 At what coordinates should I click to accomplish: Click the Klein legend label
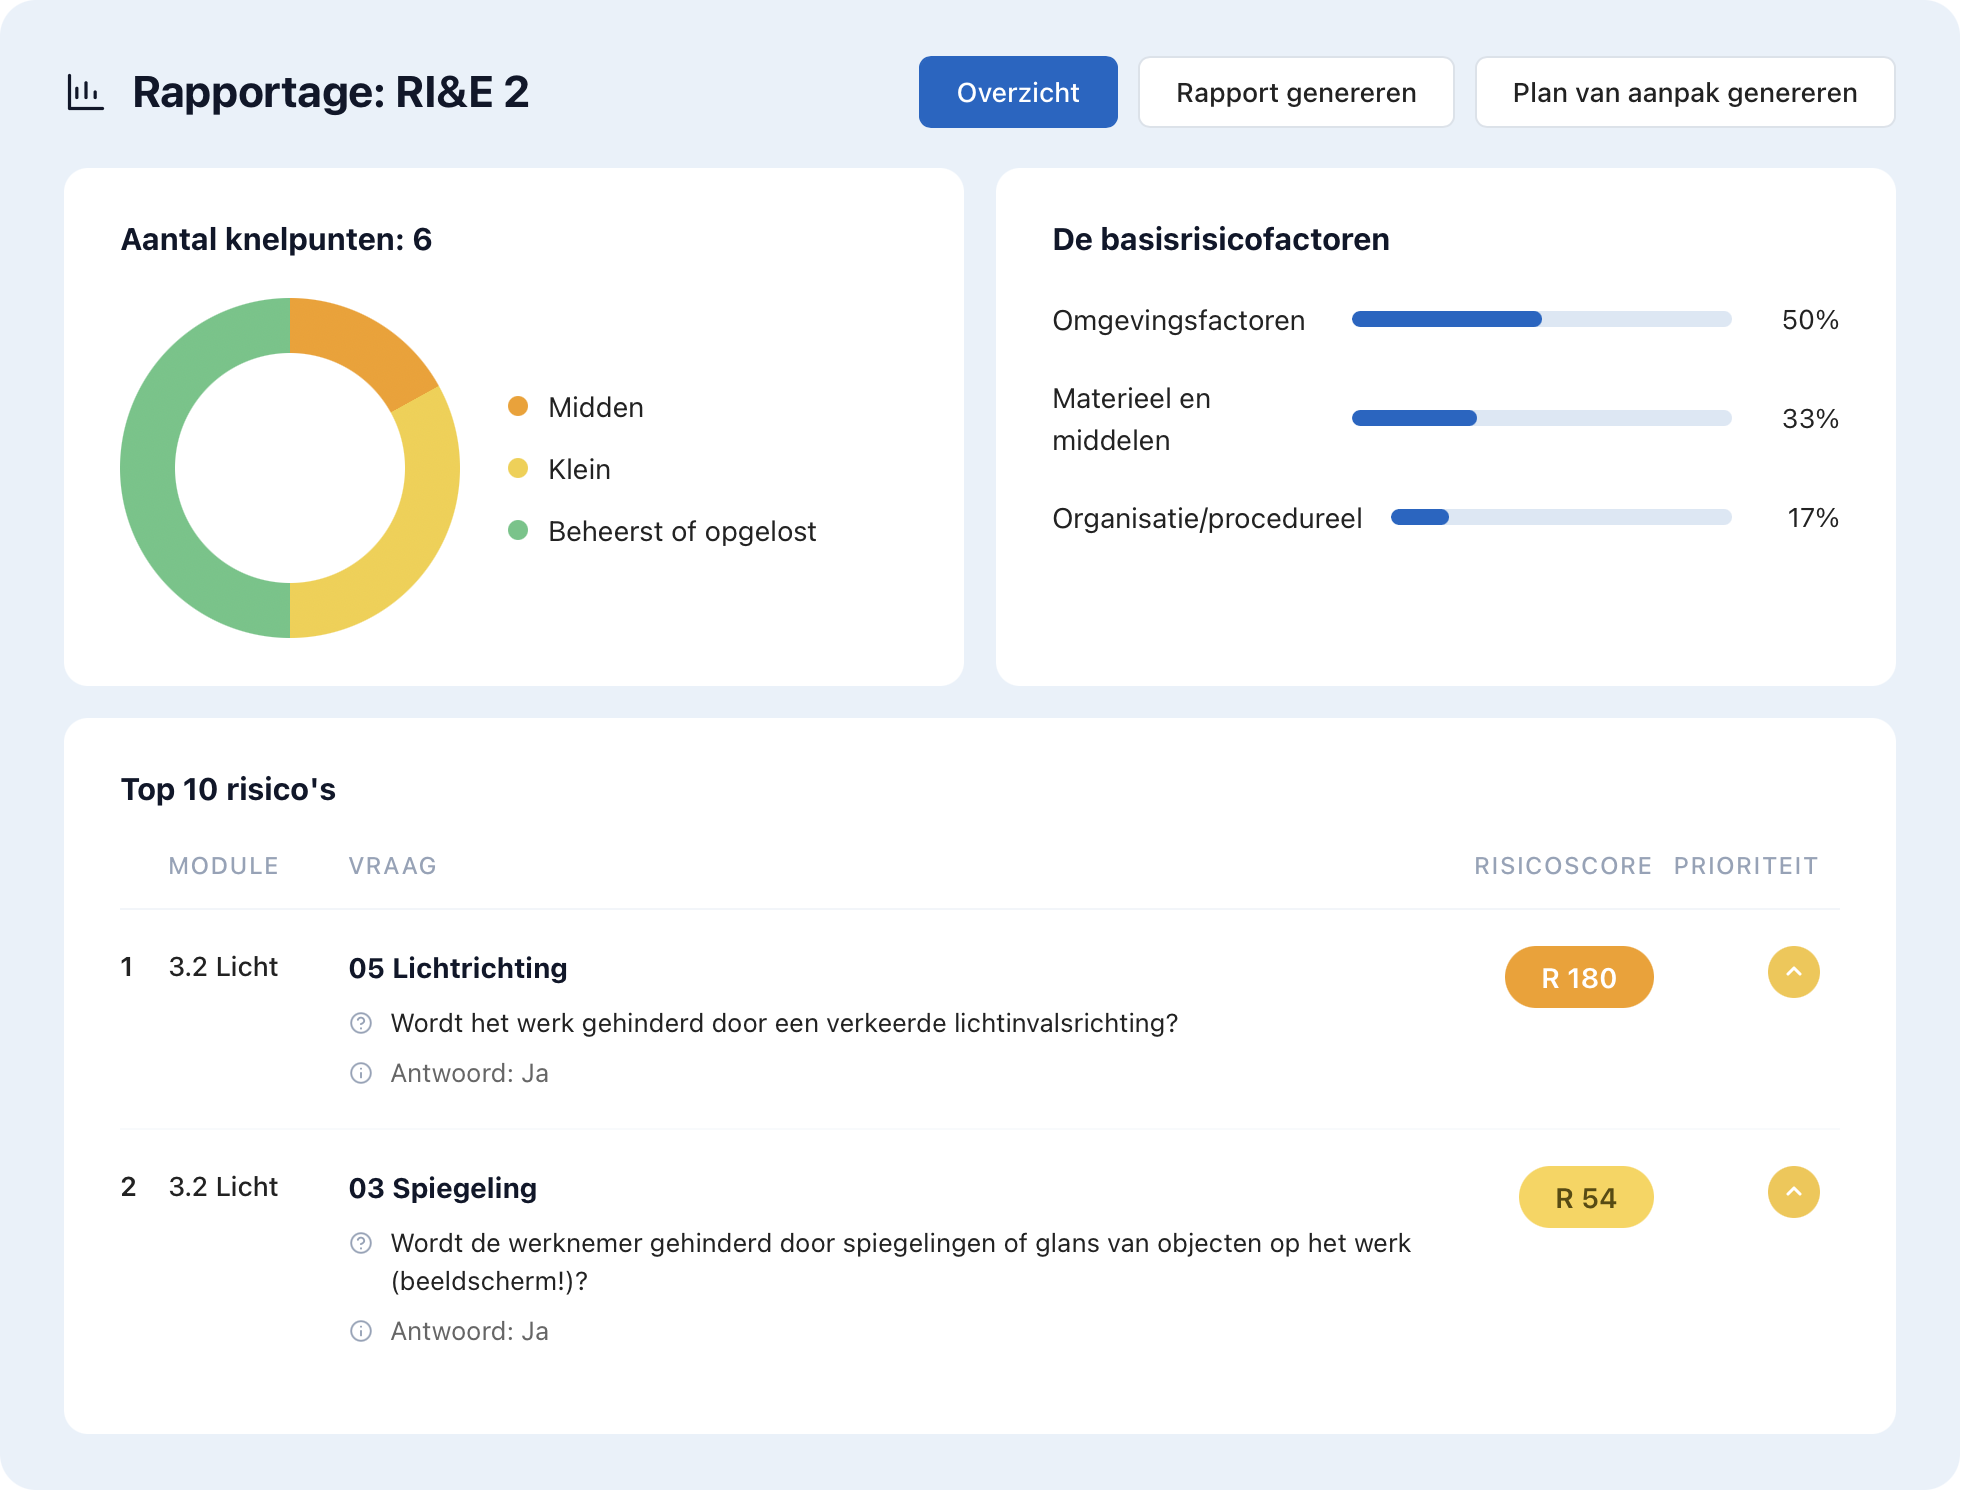tap(579, 469)
